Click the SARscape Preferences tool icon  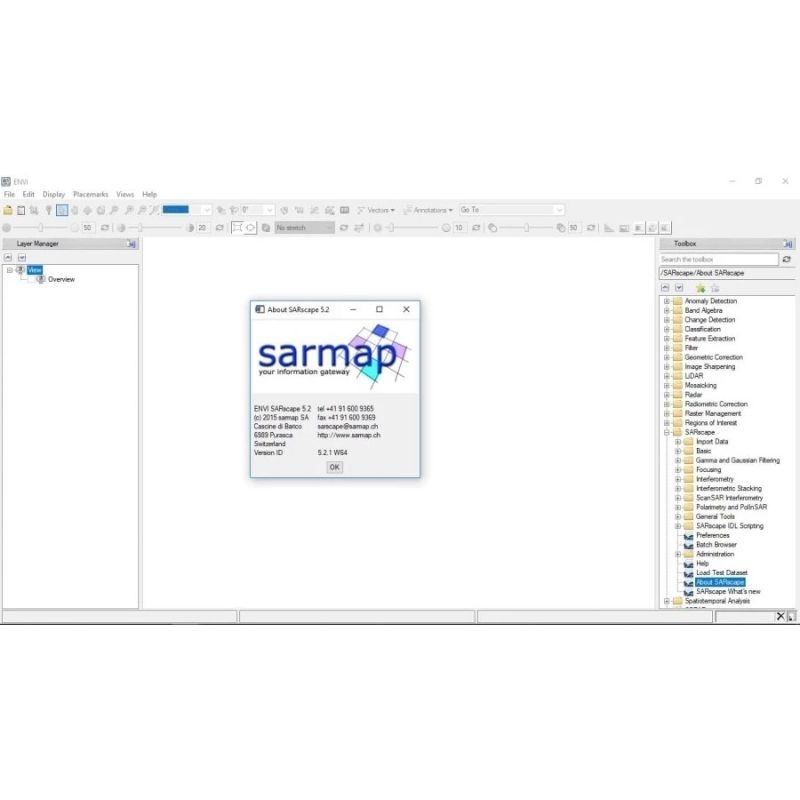[x=688, y=535]
